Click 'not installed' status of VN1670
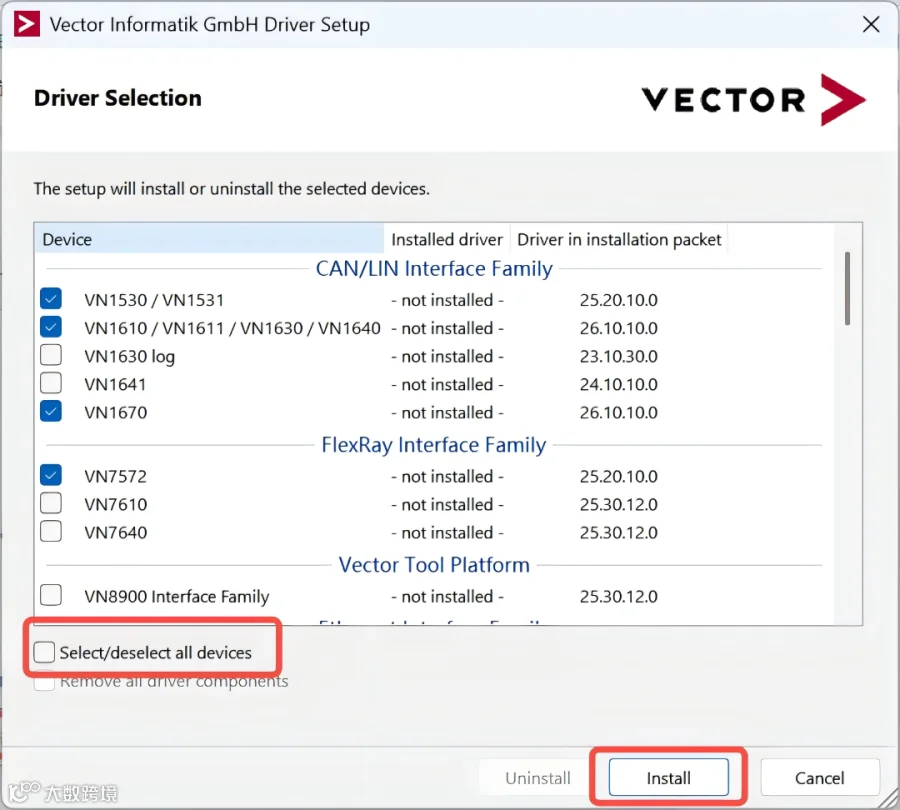Screen dimensions: 900x810 pos(447,413)
